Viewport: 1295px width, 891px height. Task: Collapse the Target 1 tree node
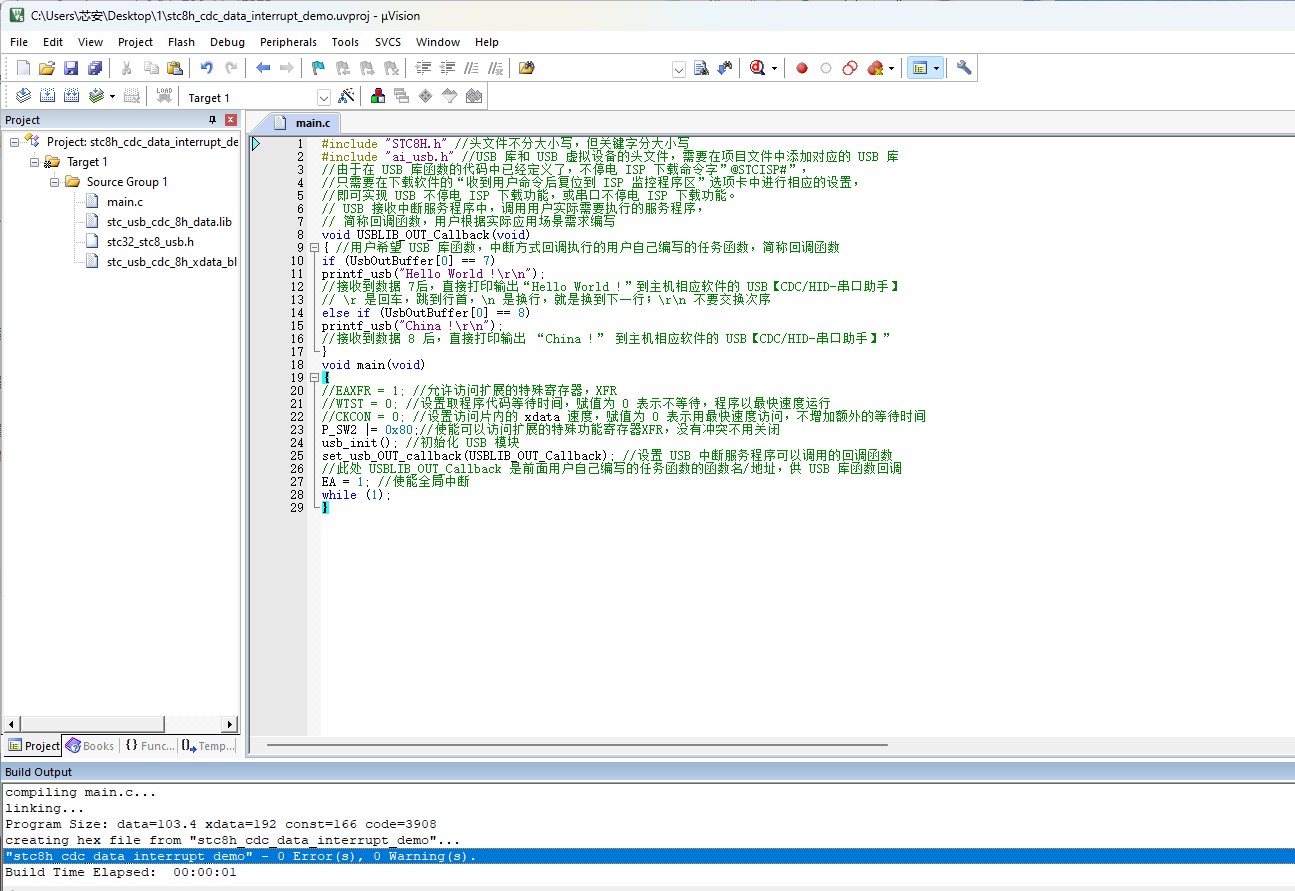click(x=34, y=162)
